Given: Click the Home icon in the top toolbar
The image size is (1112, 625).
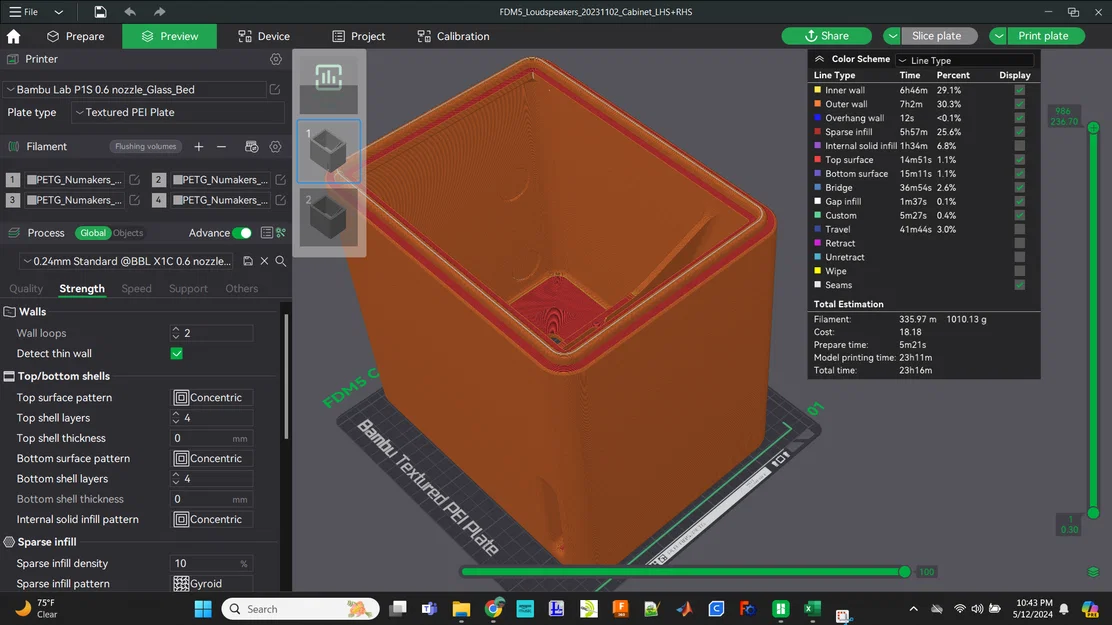Looking at the screenshot, I should 12,35.
